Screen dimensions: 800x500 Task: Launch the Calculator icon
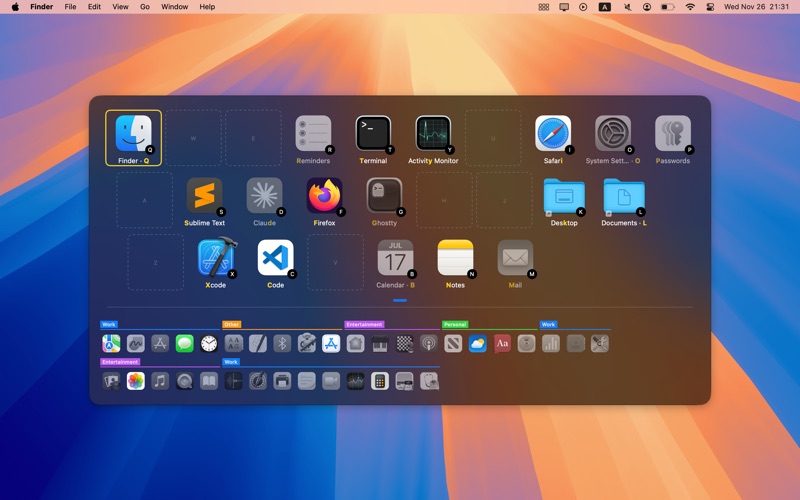380,381
